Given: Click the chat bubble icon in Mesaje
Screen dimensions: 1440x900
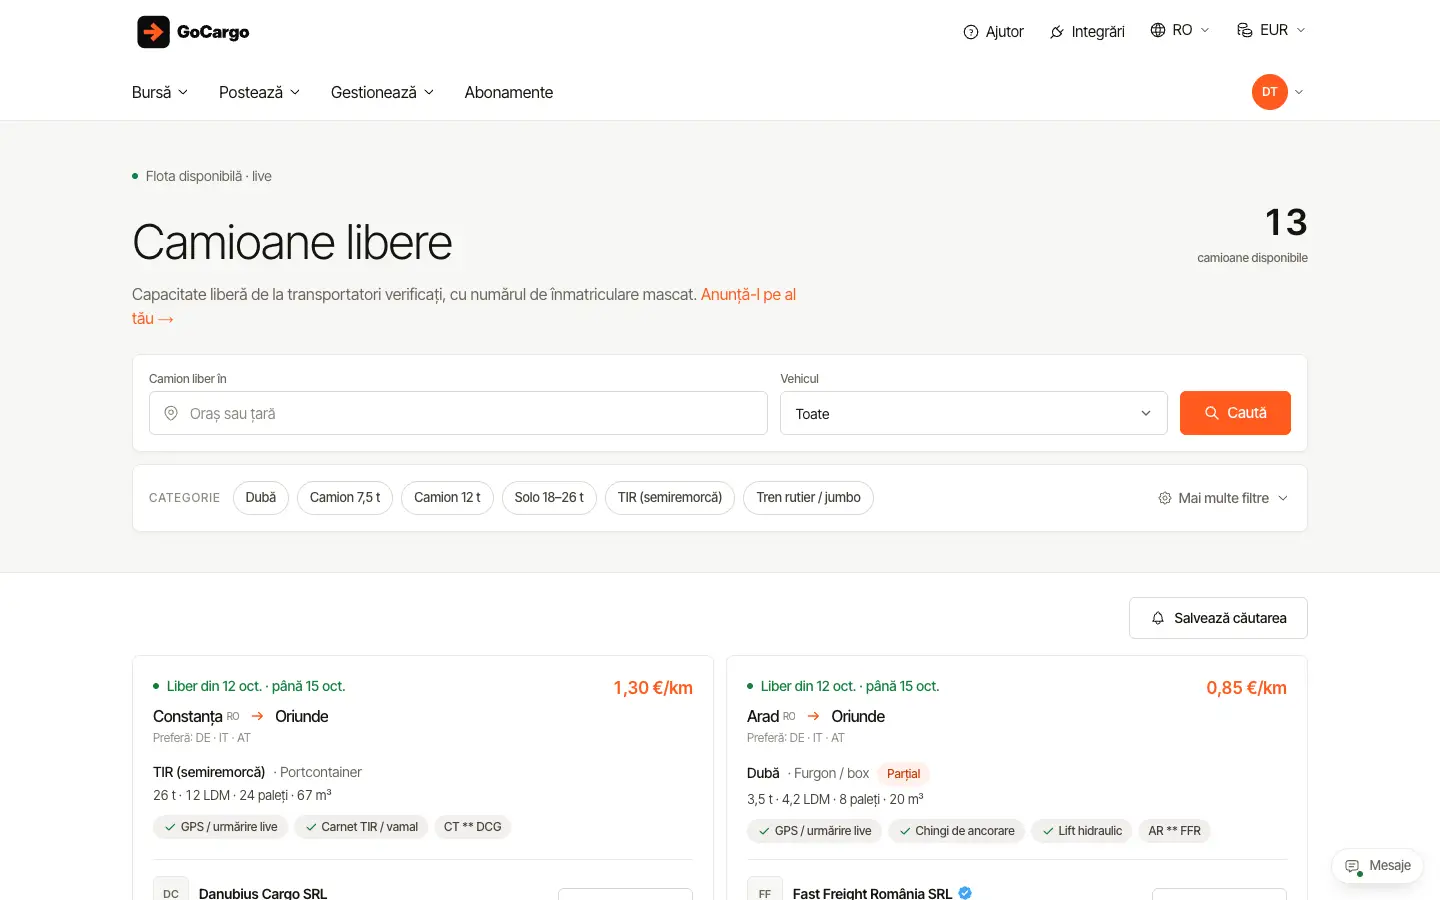Looking at the screenshot, I should [x=1353, y=866].
